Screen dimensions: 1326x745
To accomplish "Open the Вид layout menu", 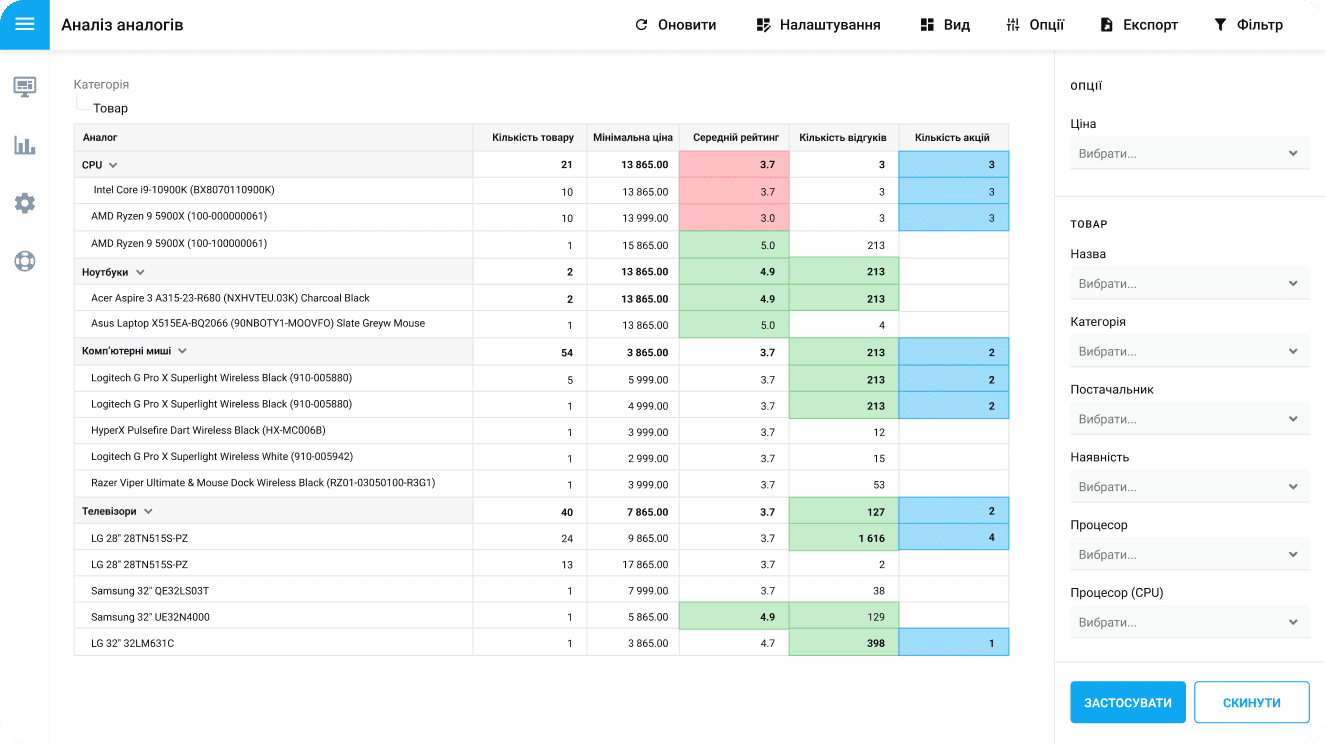I will coord(944,25).
